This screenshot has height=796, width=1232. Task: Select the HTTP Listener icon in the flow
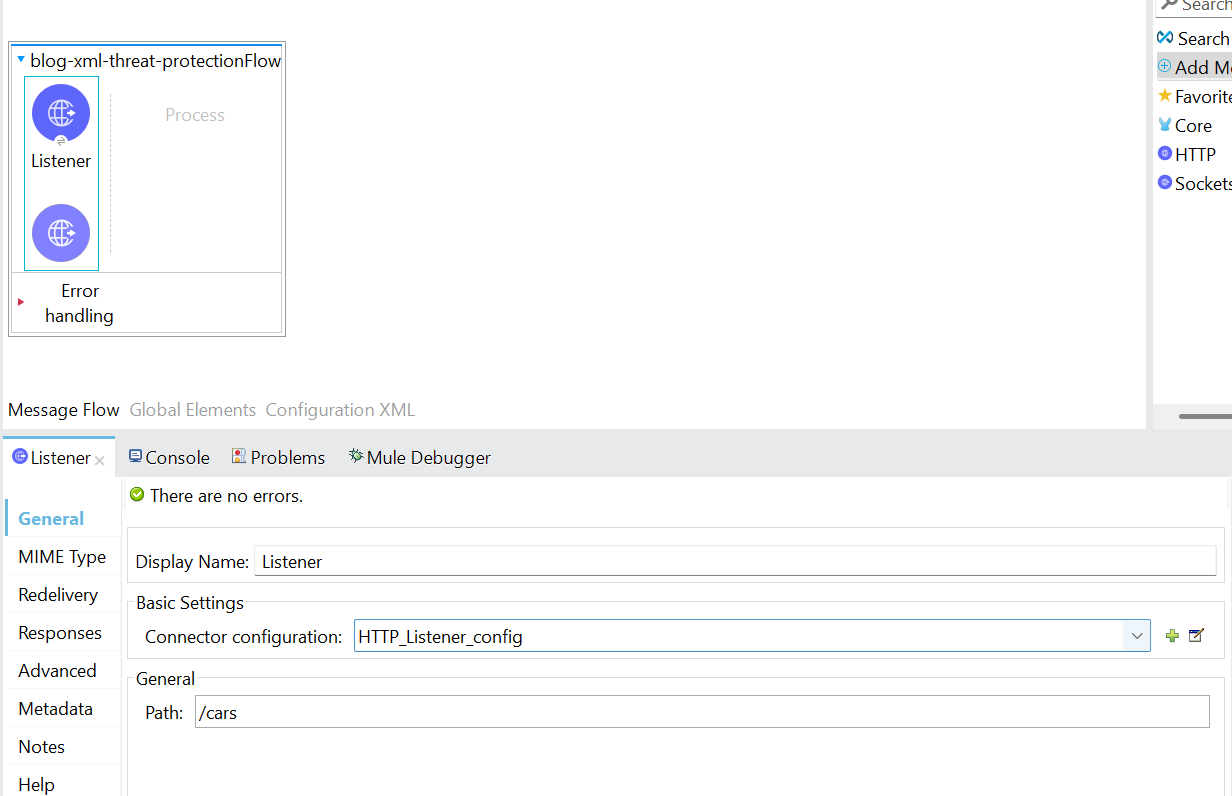click(x=61, y=113)
